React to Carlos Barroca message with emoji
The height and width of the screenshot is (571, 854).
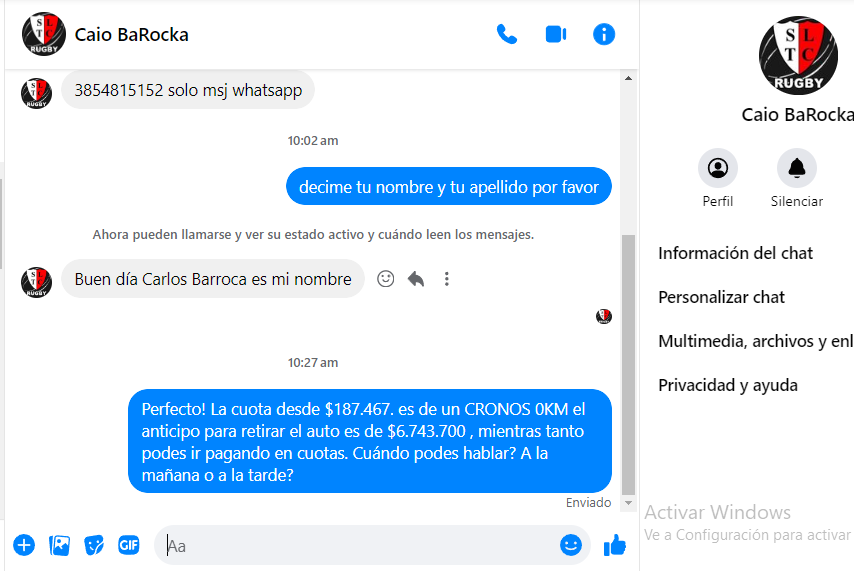386,279
